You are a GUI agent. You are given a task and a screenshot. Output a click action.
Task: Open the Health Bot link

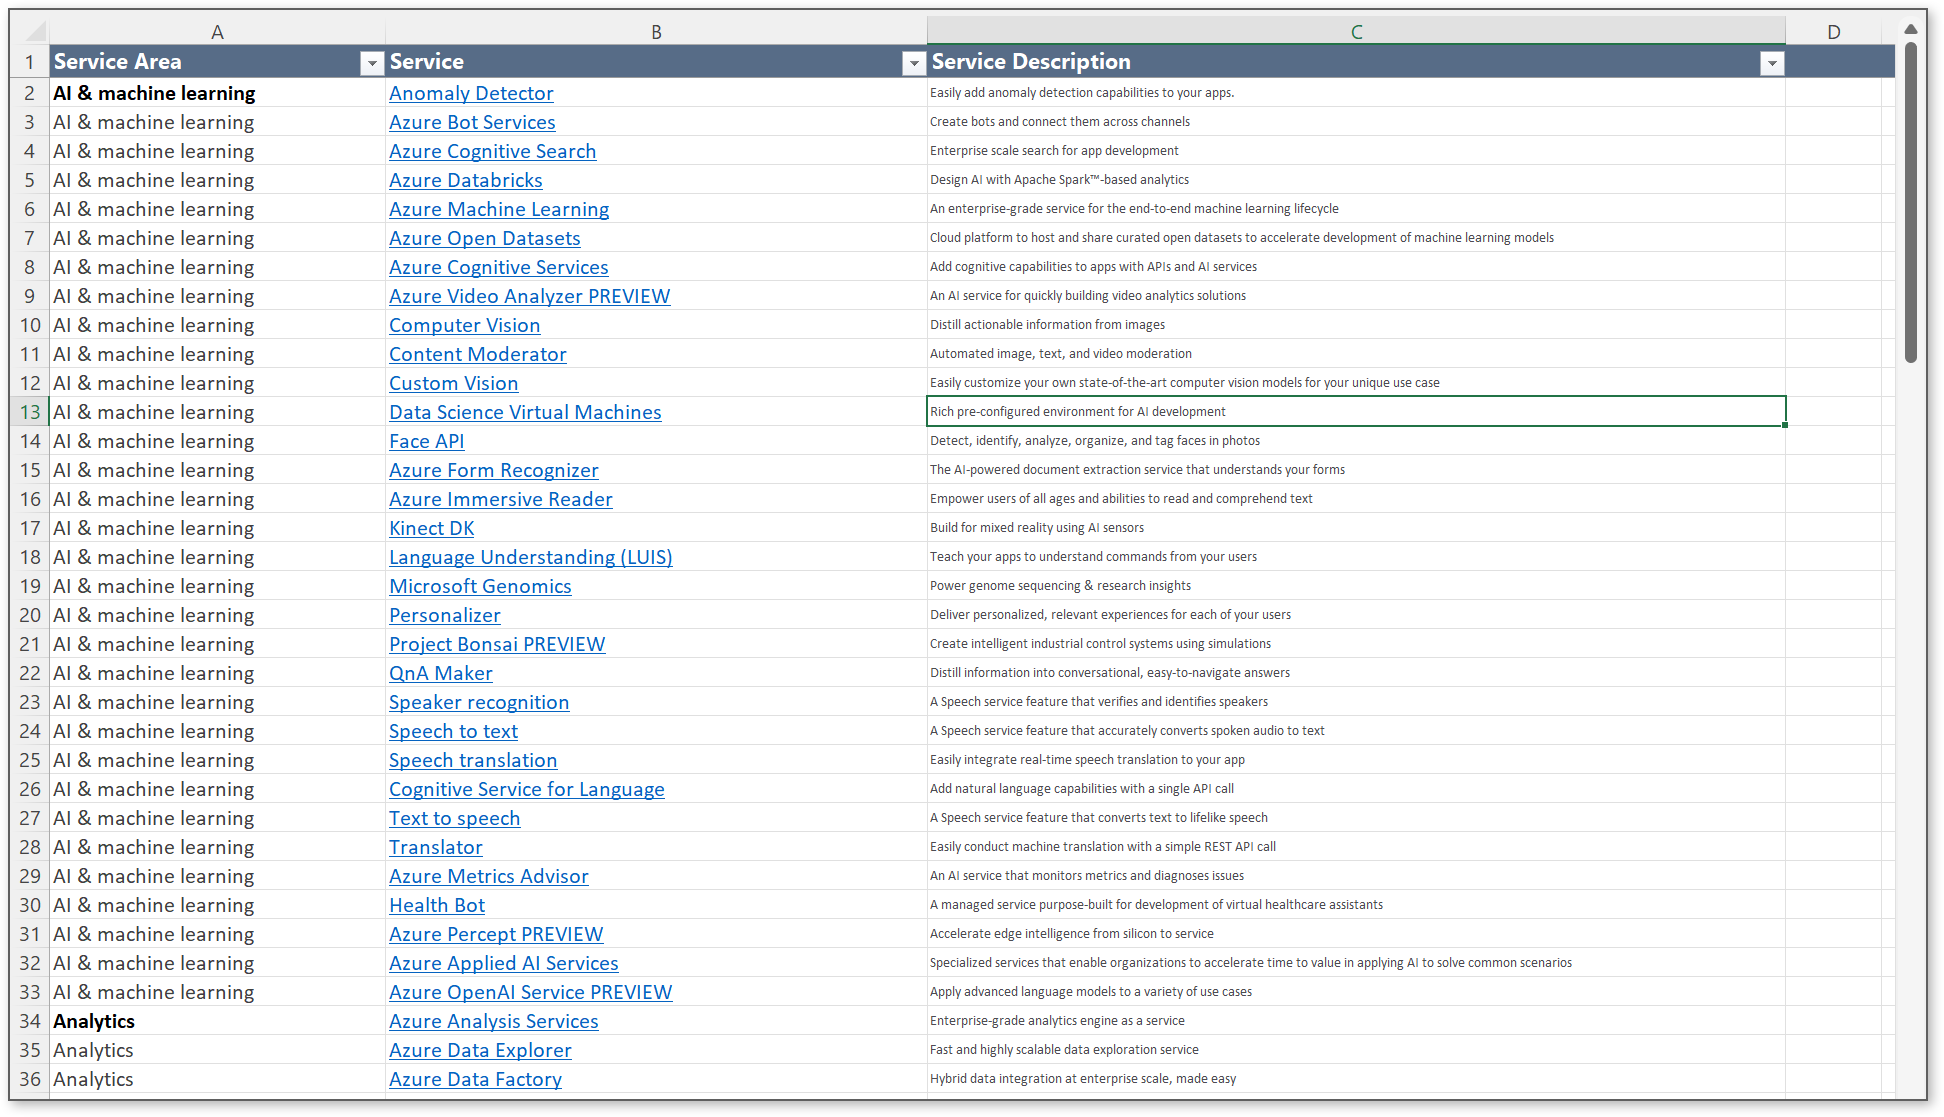[x=437, y=905]
